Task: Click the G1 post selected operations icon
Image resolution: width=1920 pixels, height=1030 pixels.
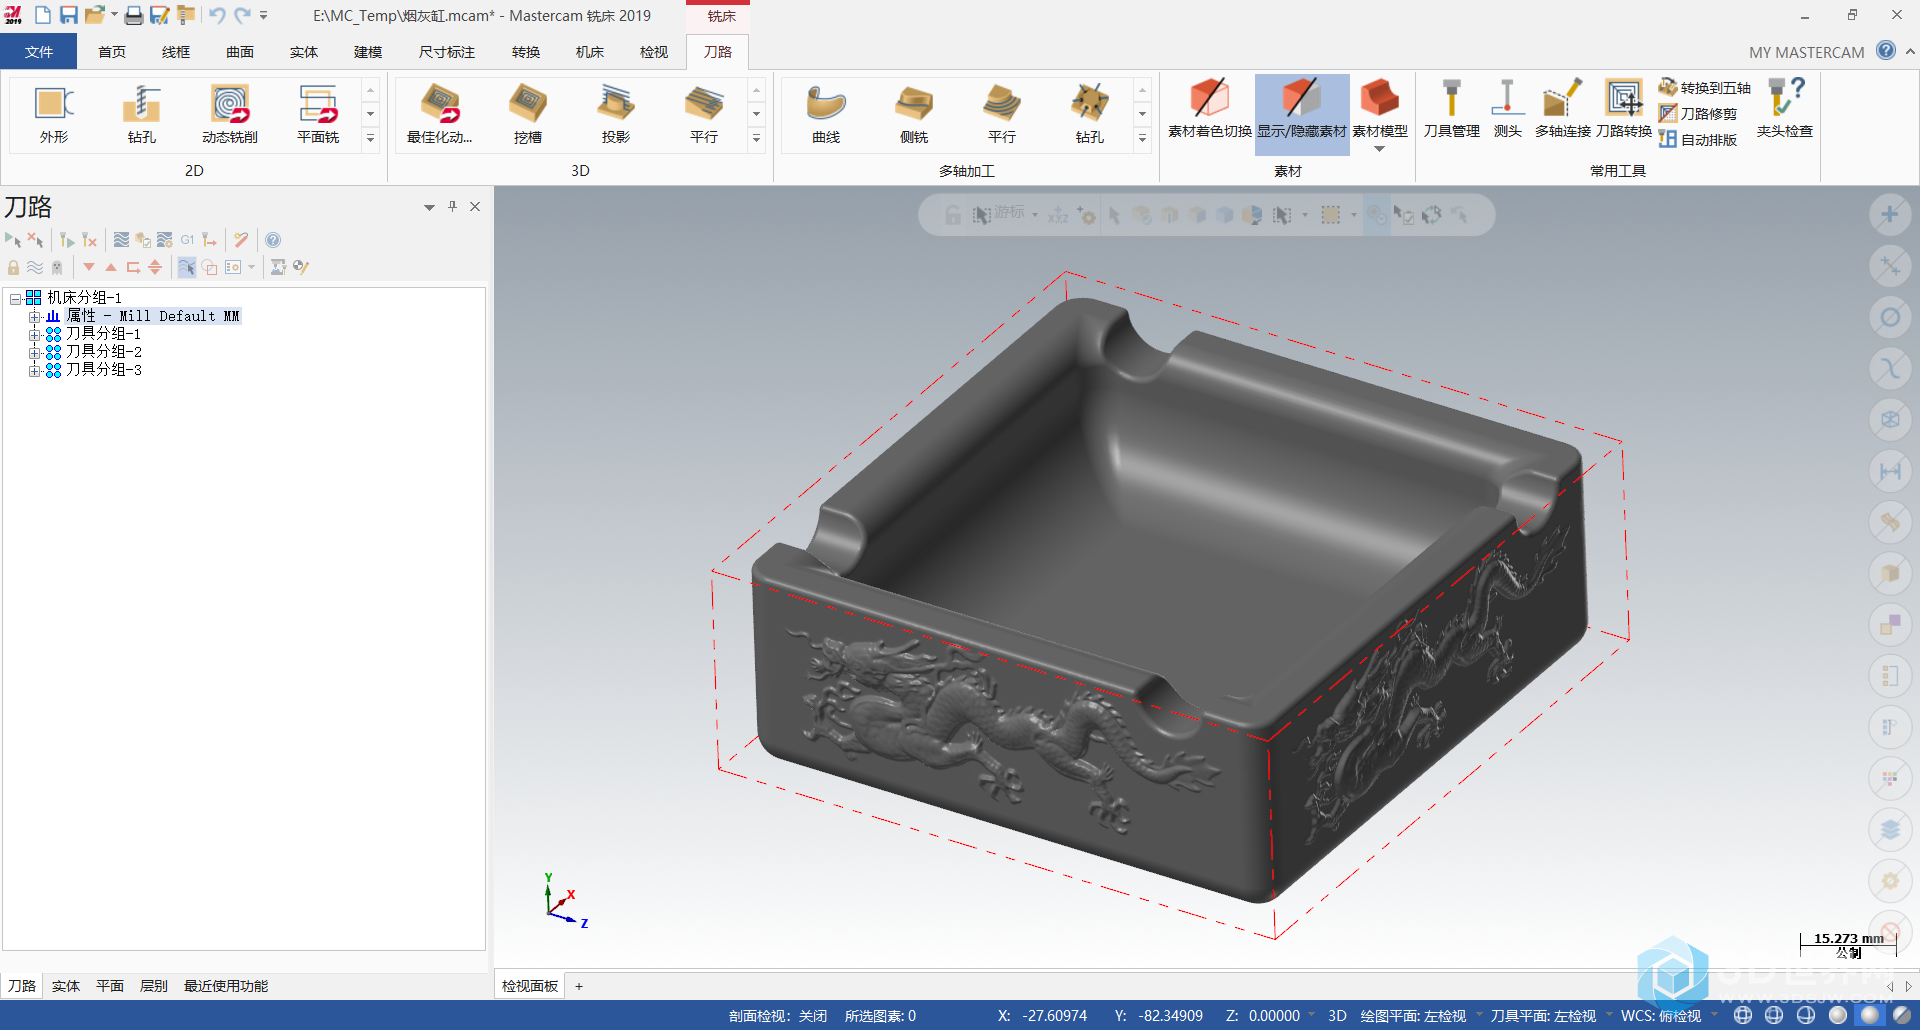Action: pyautogui.click(x=187, y=240)
